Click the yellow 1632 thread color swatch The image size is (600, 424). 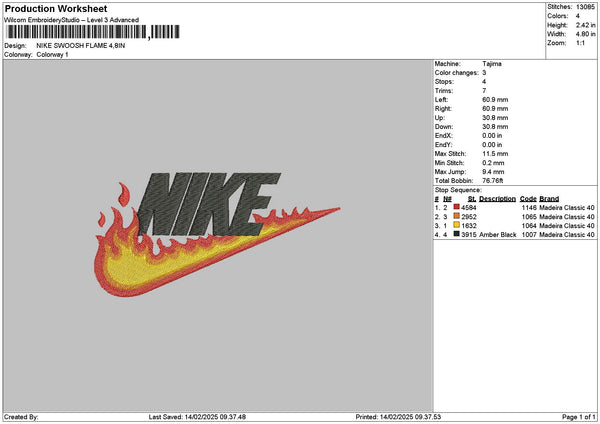[457, 225]
